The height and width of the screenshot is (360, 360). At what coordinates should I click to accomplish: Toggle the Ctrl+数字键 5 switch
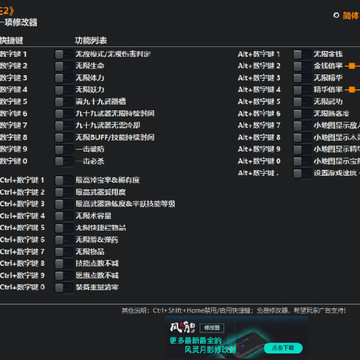[x=64, y=228]
